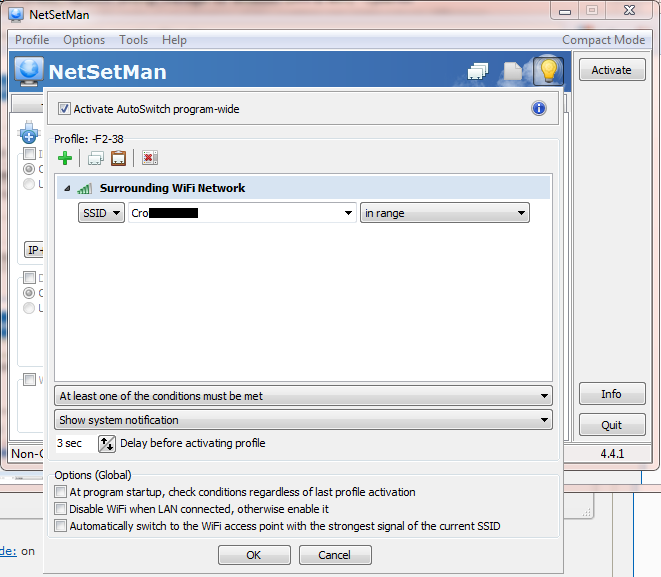Click the delay spinner arrows button
Screen dimensions: 661x577
pyautogui.click(x=107, y=444)
